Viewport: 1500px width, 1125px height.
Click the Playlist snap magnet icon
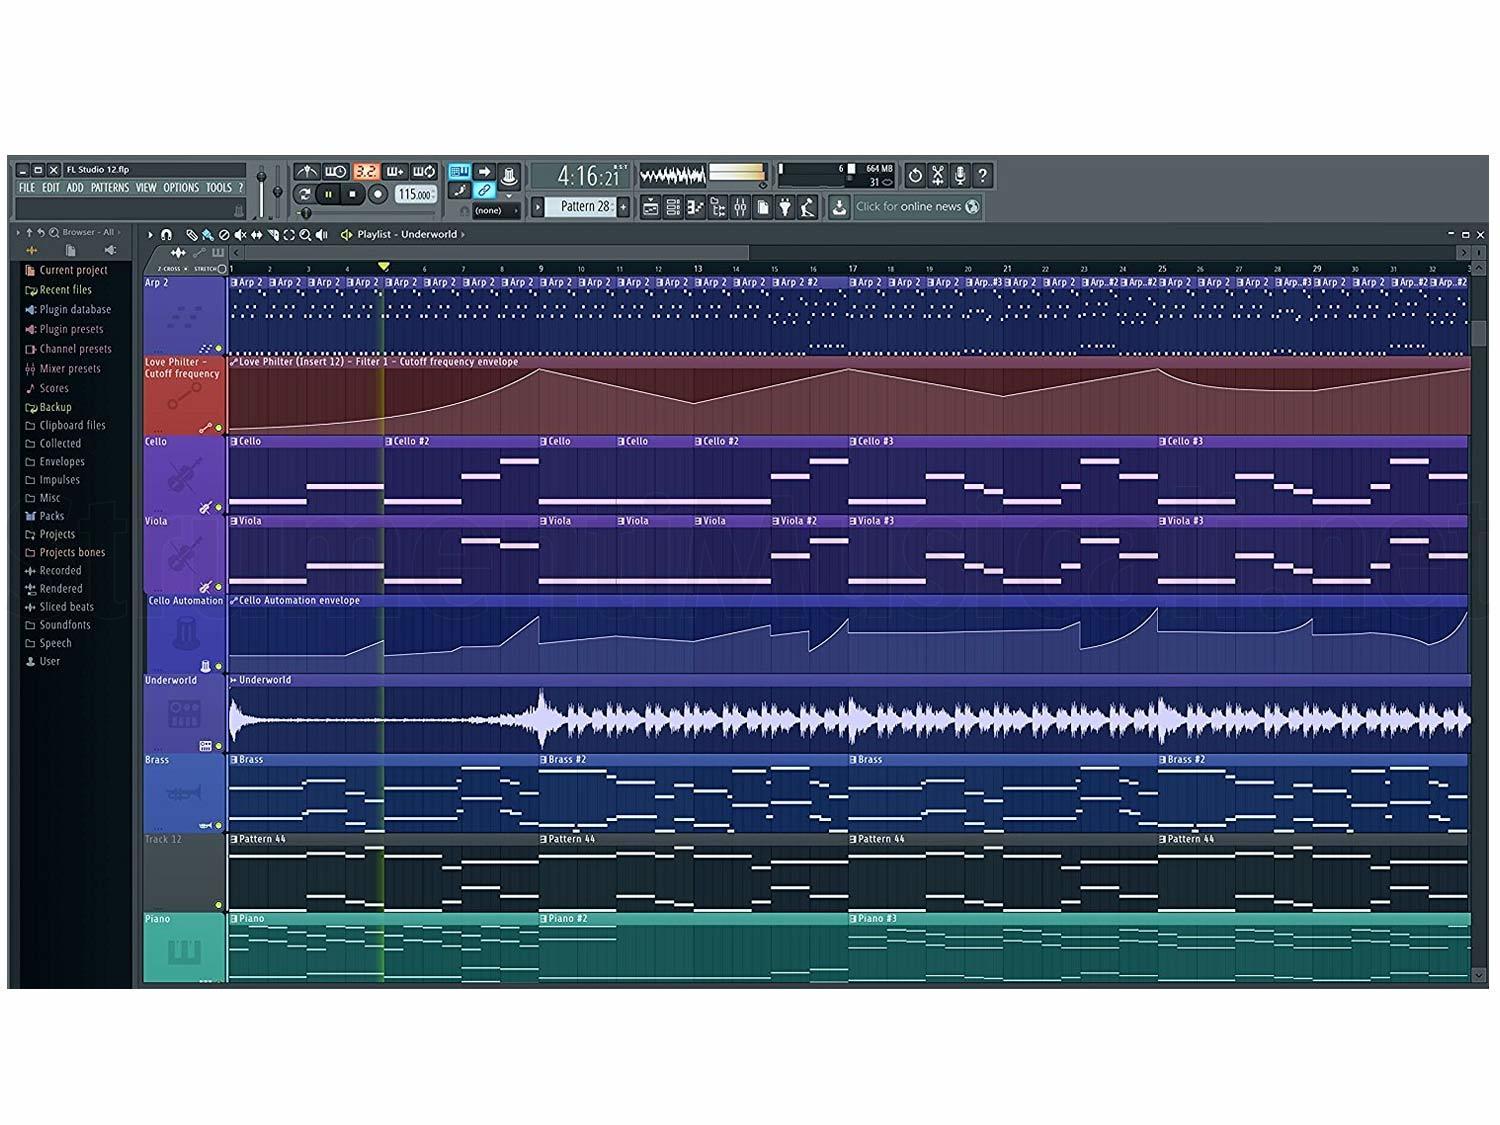click(x=167, y=233)
